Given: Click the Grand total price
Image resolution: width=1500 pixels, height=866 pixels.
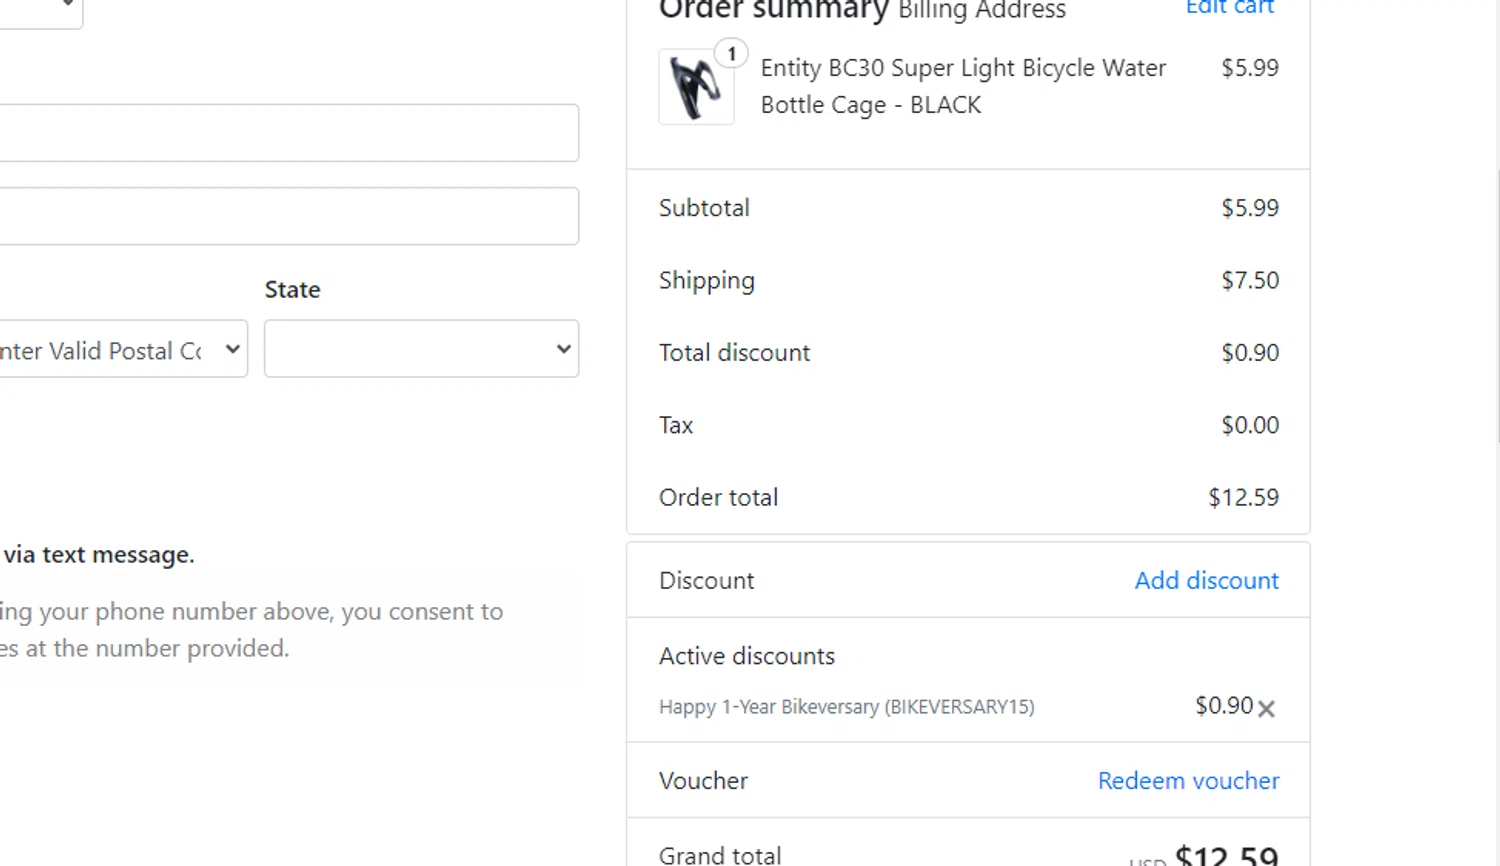Looking at the screenshot, I should tap(1226, 855).
